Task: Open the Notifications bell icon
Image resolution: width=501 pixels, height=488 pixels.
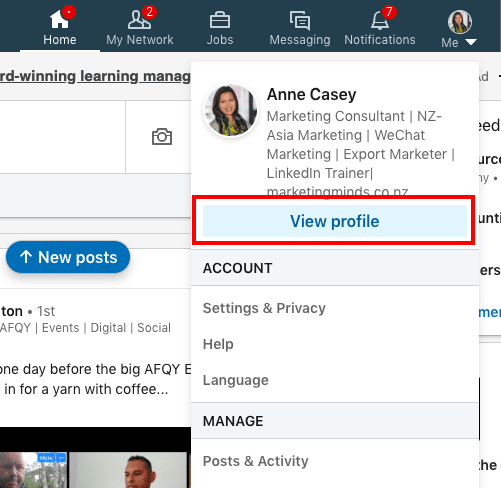Action: click(380, 20)
